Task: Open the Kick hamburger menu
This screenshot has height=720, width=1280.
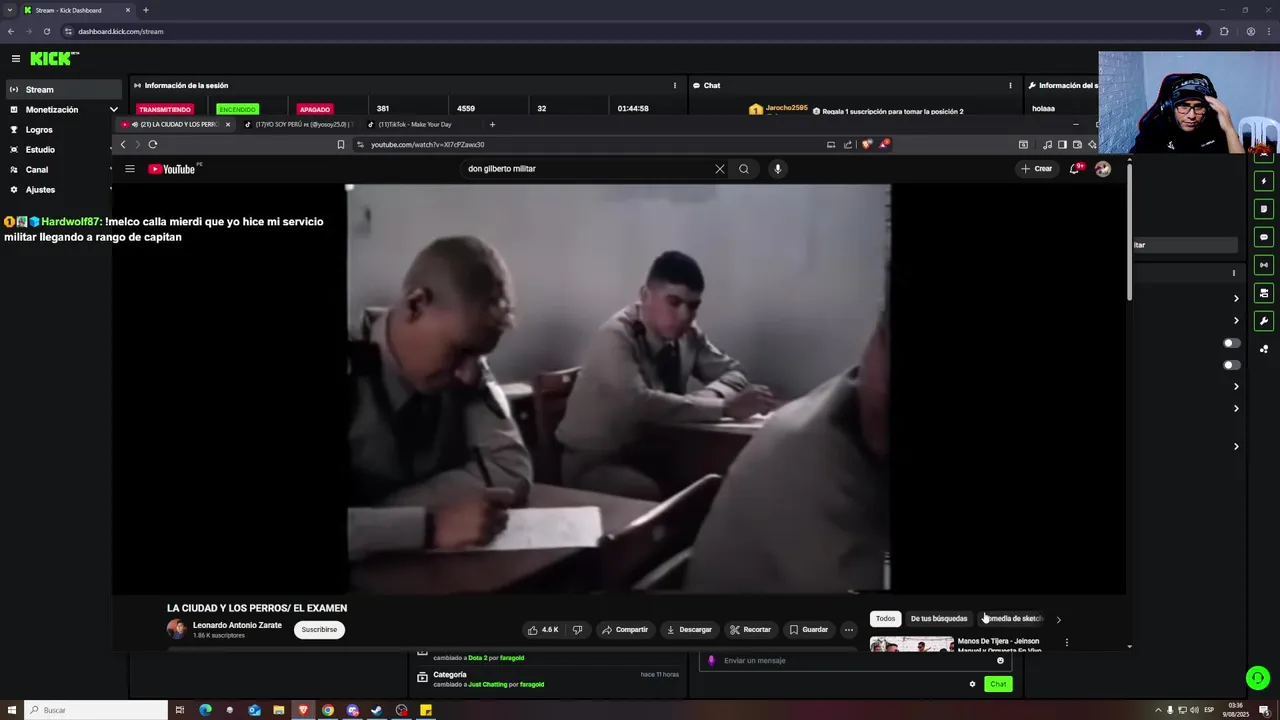Action: [15, 59]
